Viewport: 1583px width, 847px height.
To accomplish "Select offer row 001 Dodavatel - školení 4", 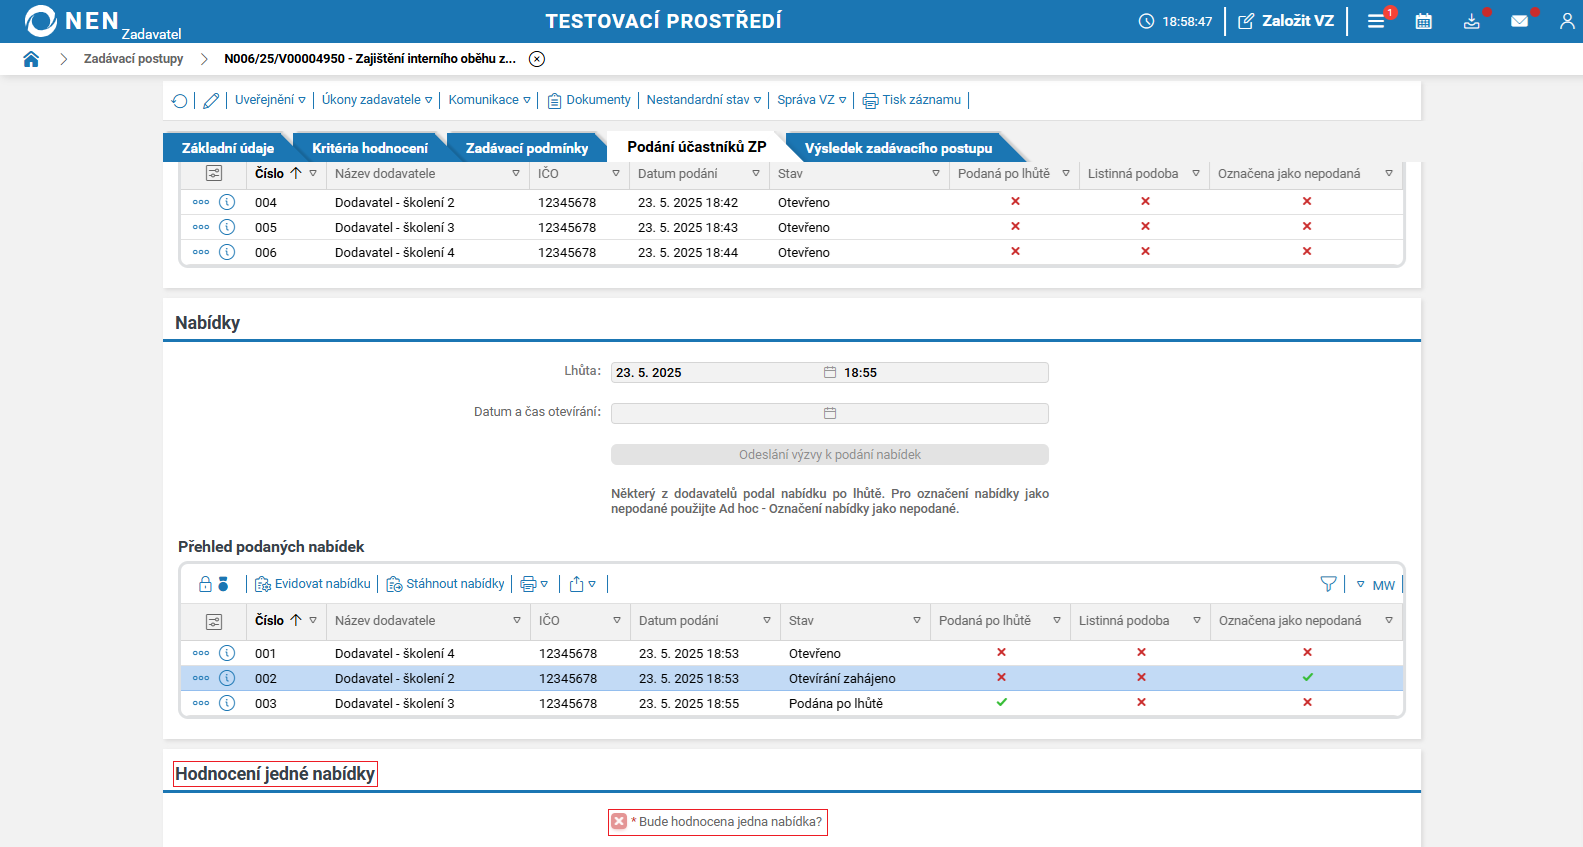I will (394, 653).
